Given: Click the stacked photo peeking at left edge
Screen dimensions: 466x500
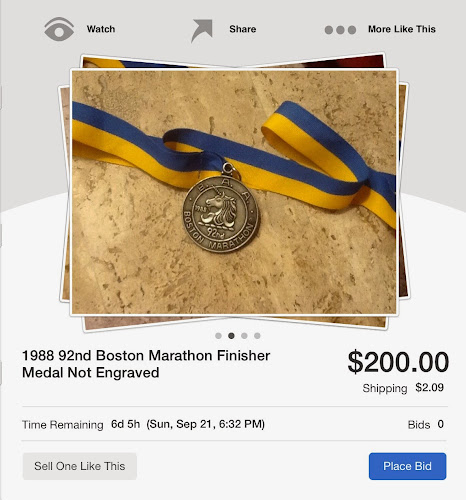Looking at the screenshot, I should tap(64, 193).
